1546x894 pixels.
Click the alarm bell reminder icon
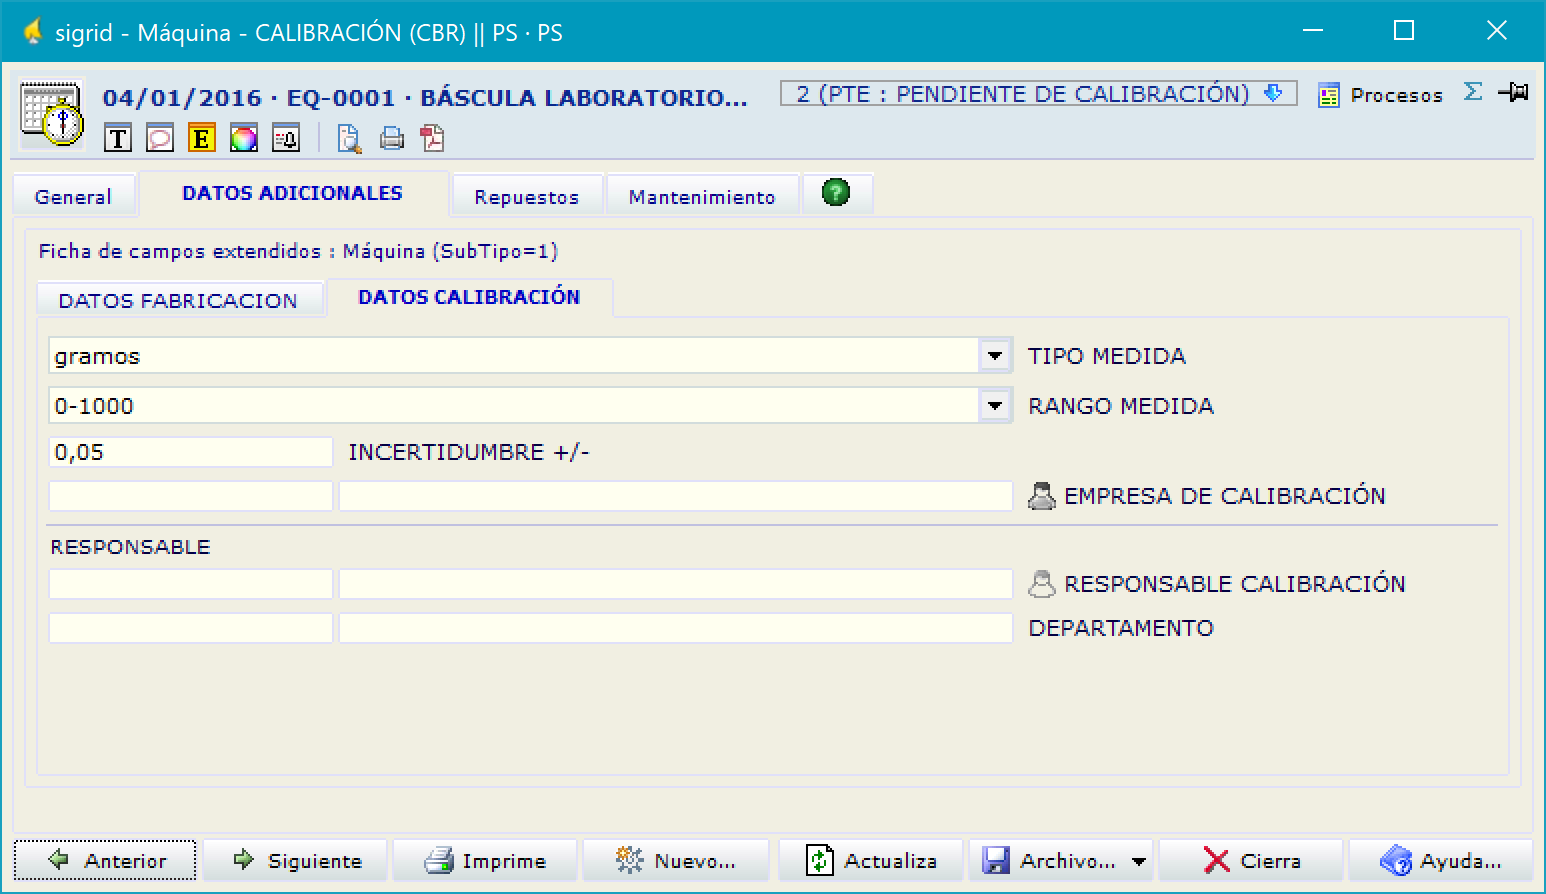286,139
